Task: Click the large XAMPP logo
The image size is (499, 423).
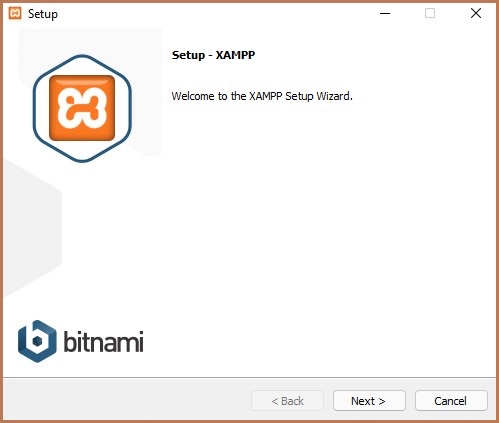Action: coord(82,108)
